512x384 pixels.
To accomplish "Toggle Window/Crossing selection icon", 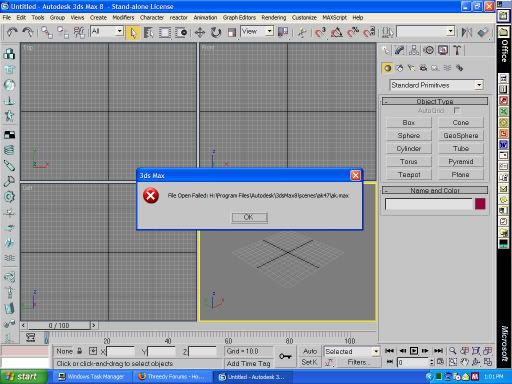I will (181, 33).
